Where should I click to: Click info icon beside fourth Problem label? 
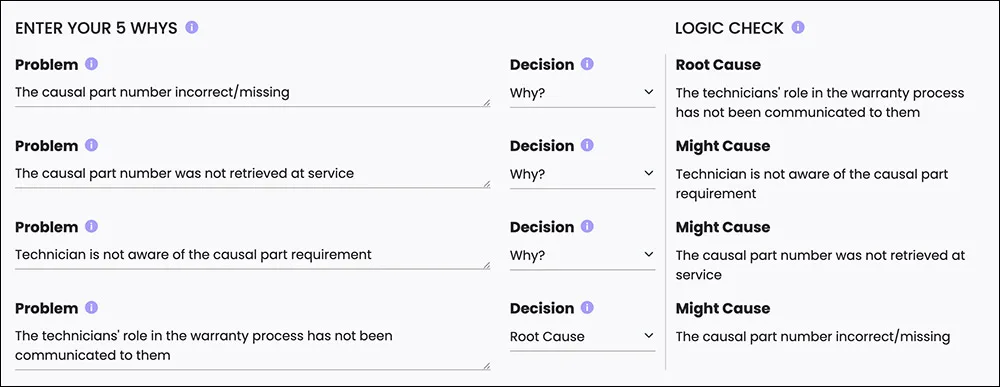[92, 307]
